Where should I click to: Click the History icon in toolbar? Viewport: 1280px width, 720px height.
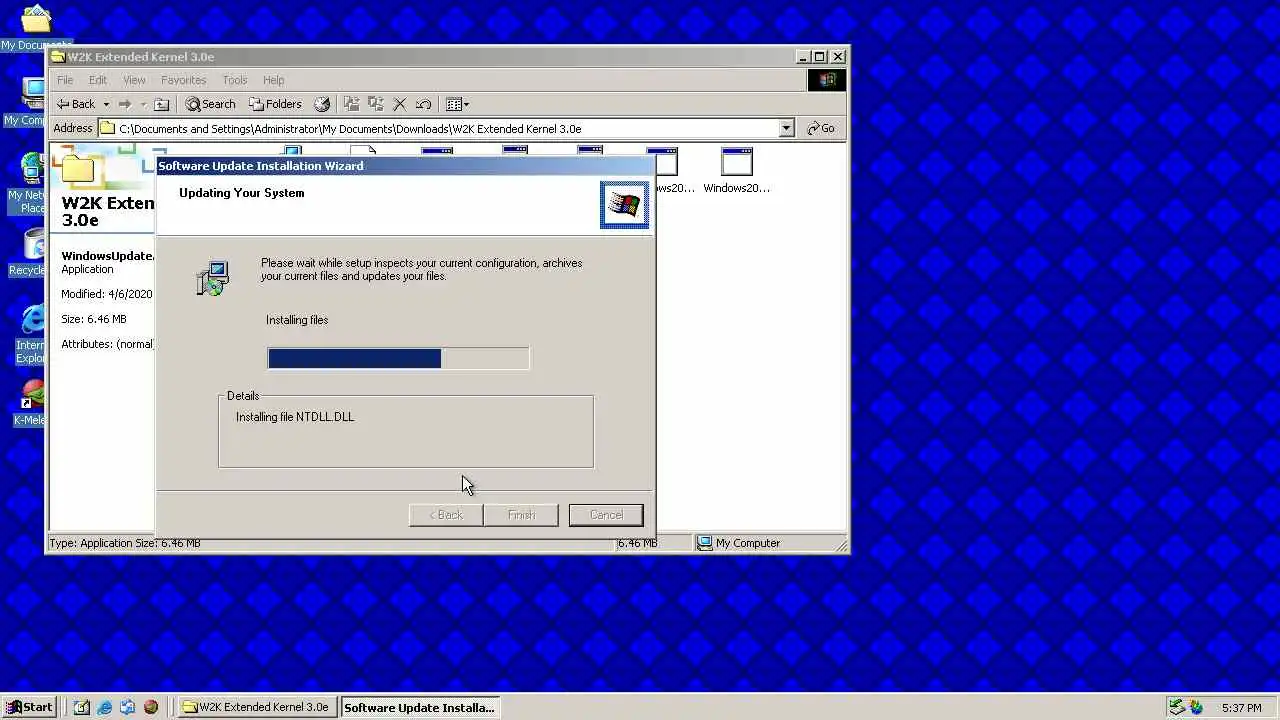[x=322, y=104]
